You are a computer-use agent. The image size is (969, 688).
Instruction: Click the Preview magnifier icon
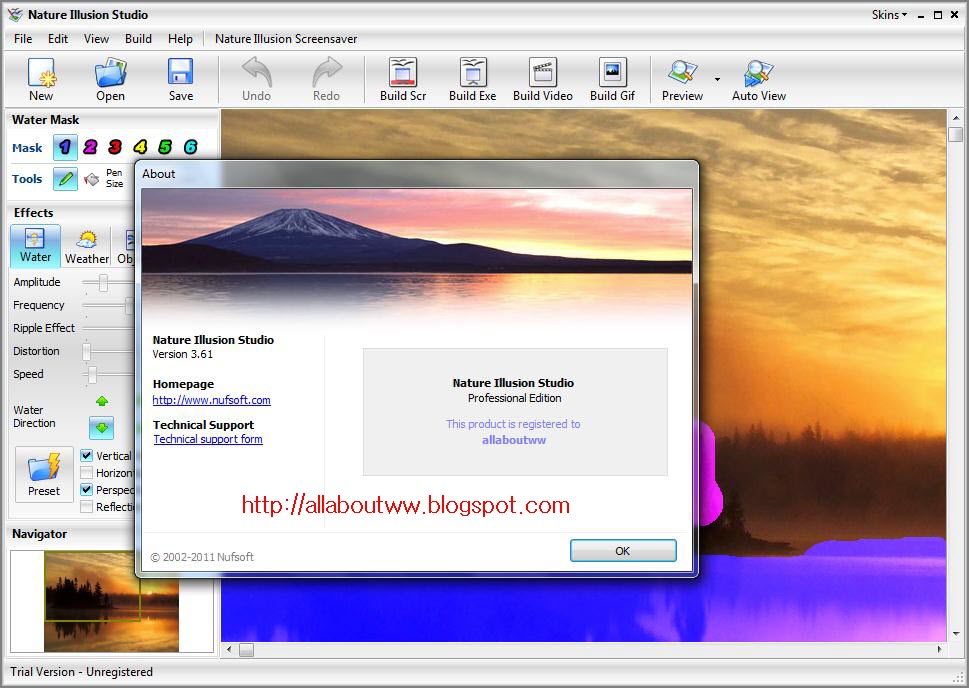[682, 73]
